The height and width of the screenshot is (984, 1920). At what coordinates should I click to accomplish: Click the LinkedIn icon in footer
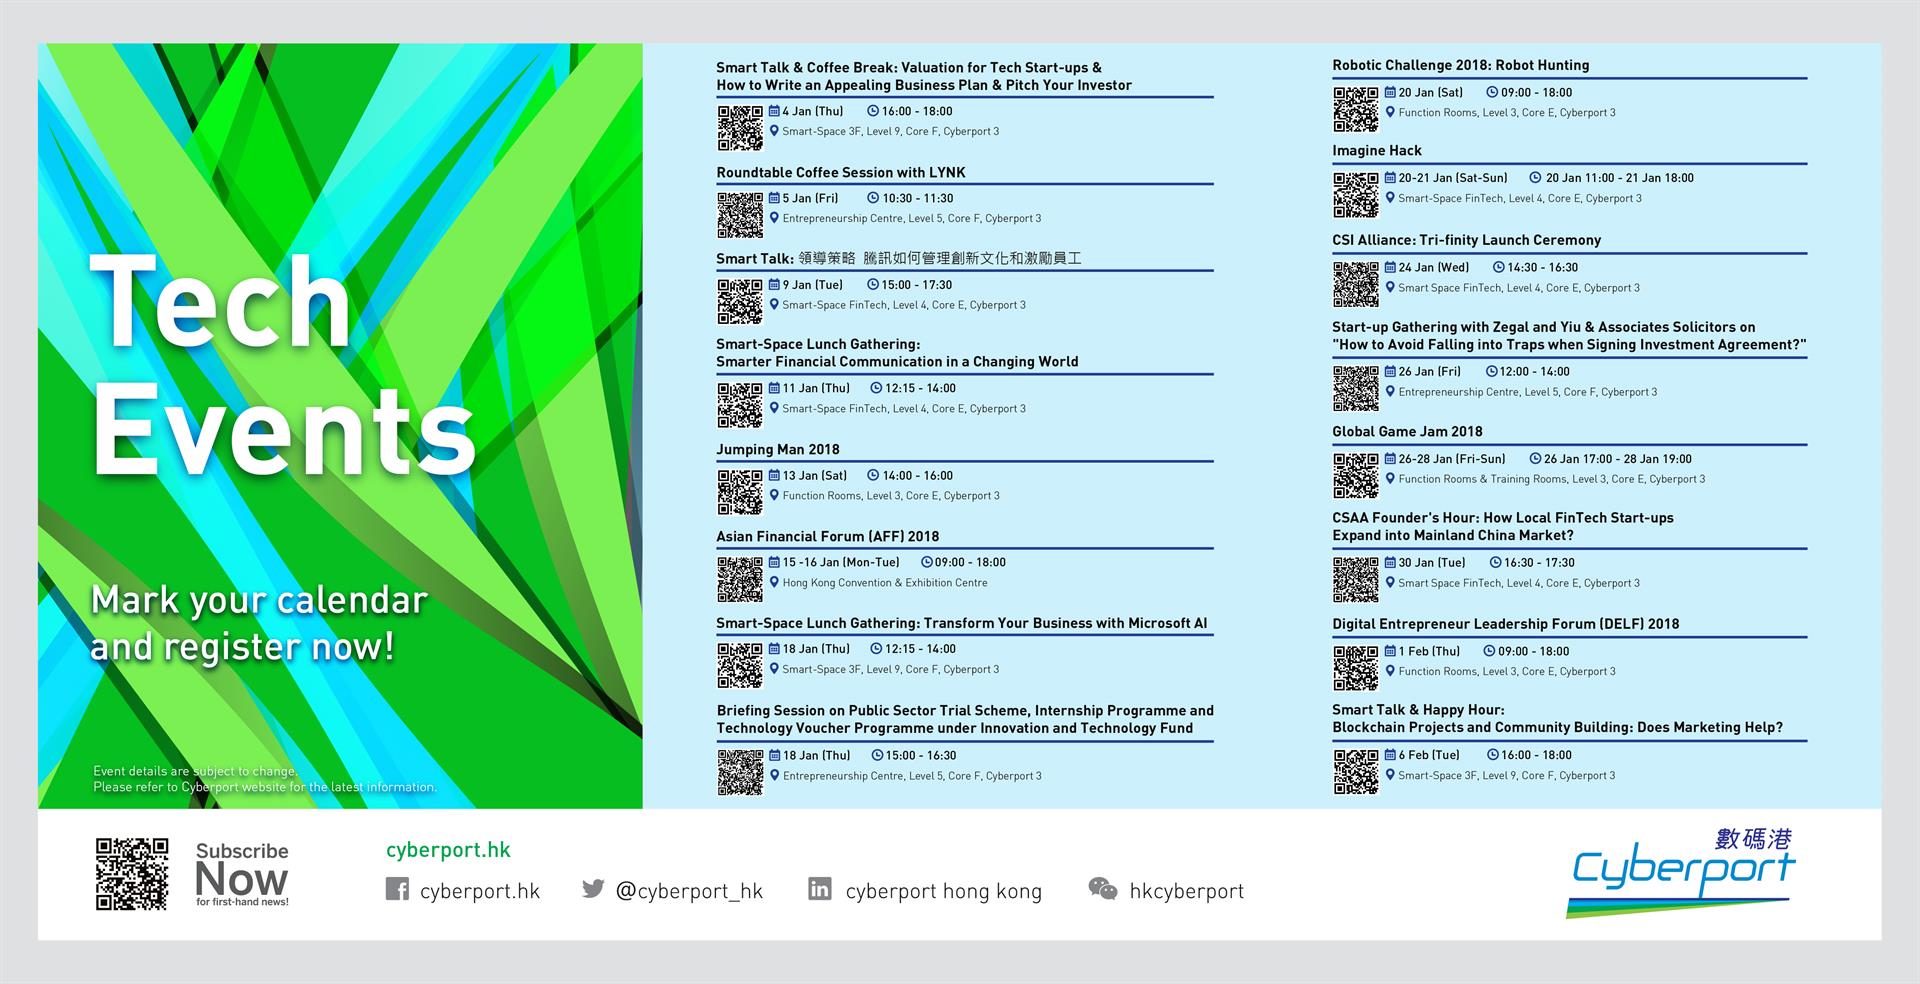[819, 889]
